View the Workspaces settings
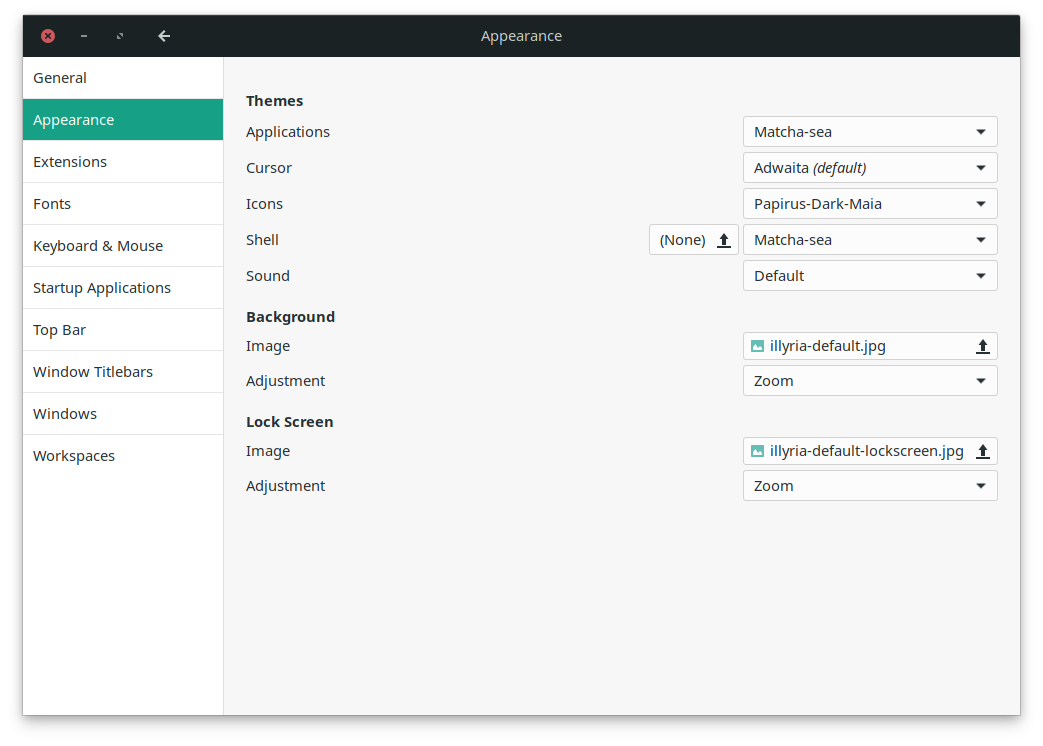This screenshot has height=746, width=1043. pyautogui.click(x=74, y=455)
